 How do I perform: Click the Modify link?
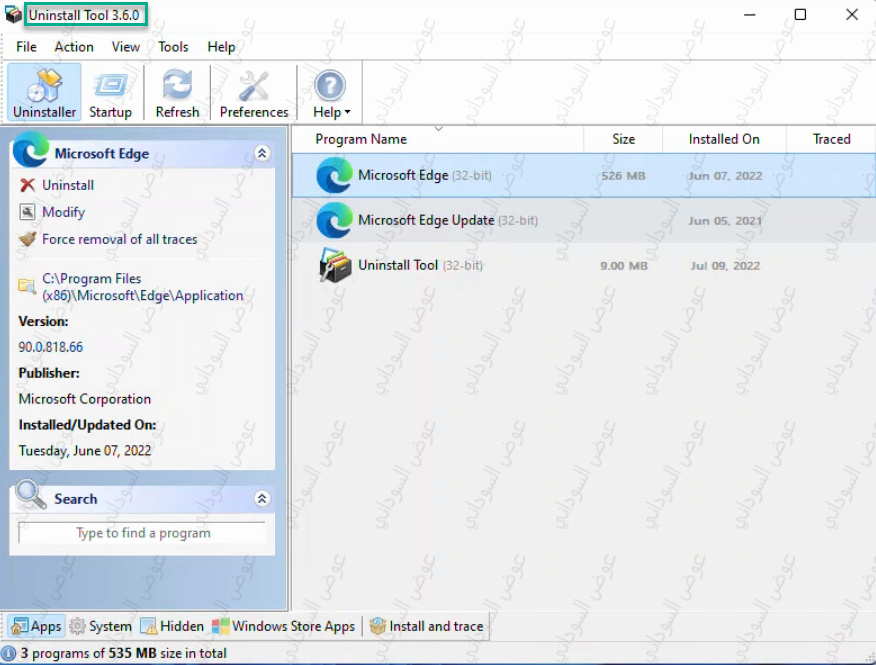coord(64,212)
